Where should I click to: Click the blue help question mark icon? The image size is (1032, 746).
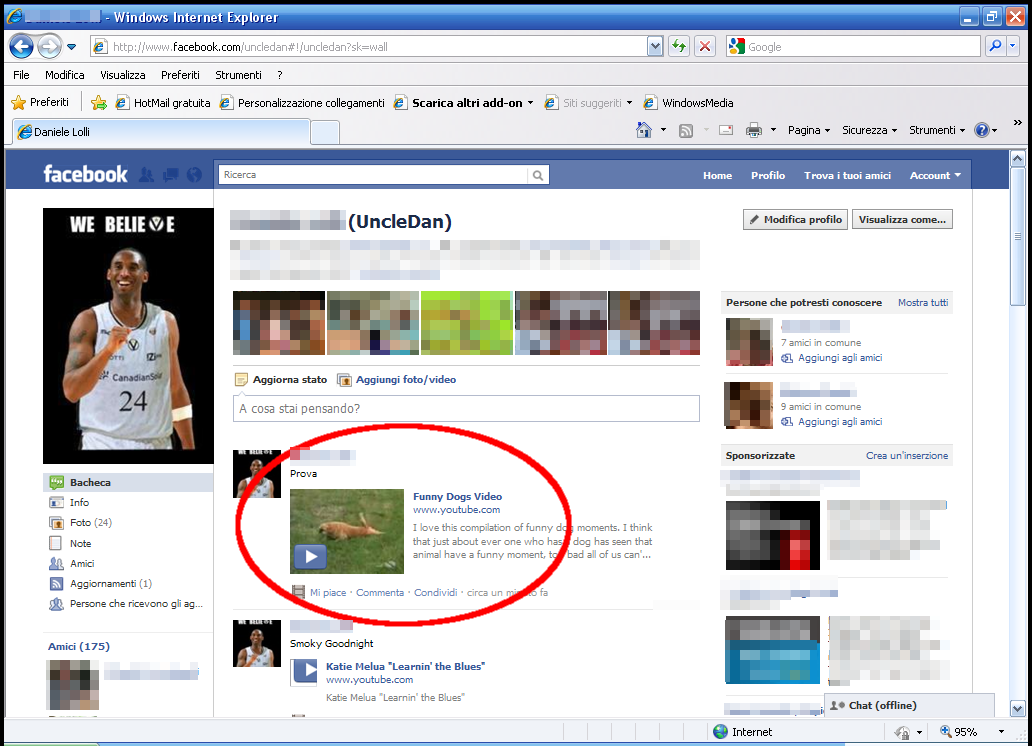pyautogui.click(x=981, y=130)
